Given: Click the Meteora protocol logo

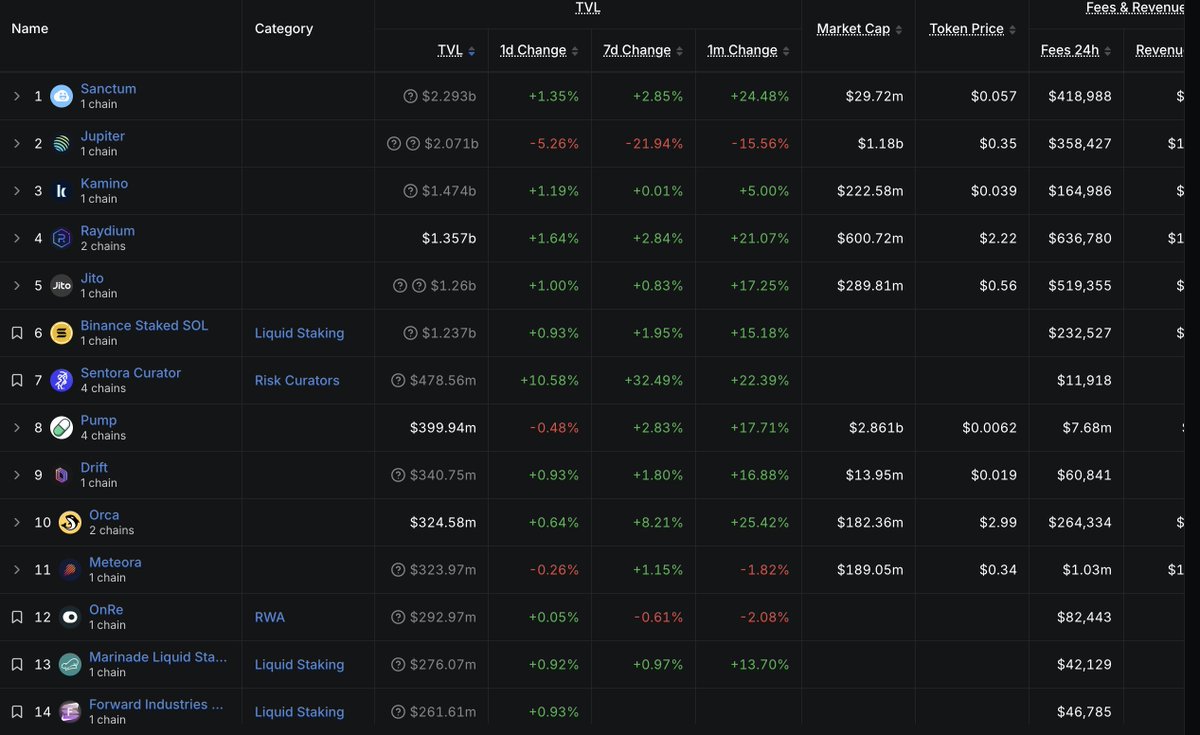Looking at the screenshot, I should 70,569.
